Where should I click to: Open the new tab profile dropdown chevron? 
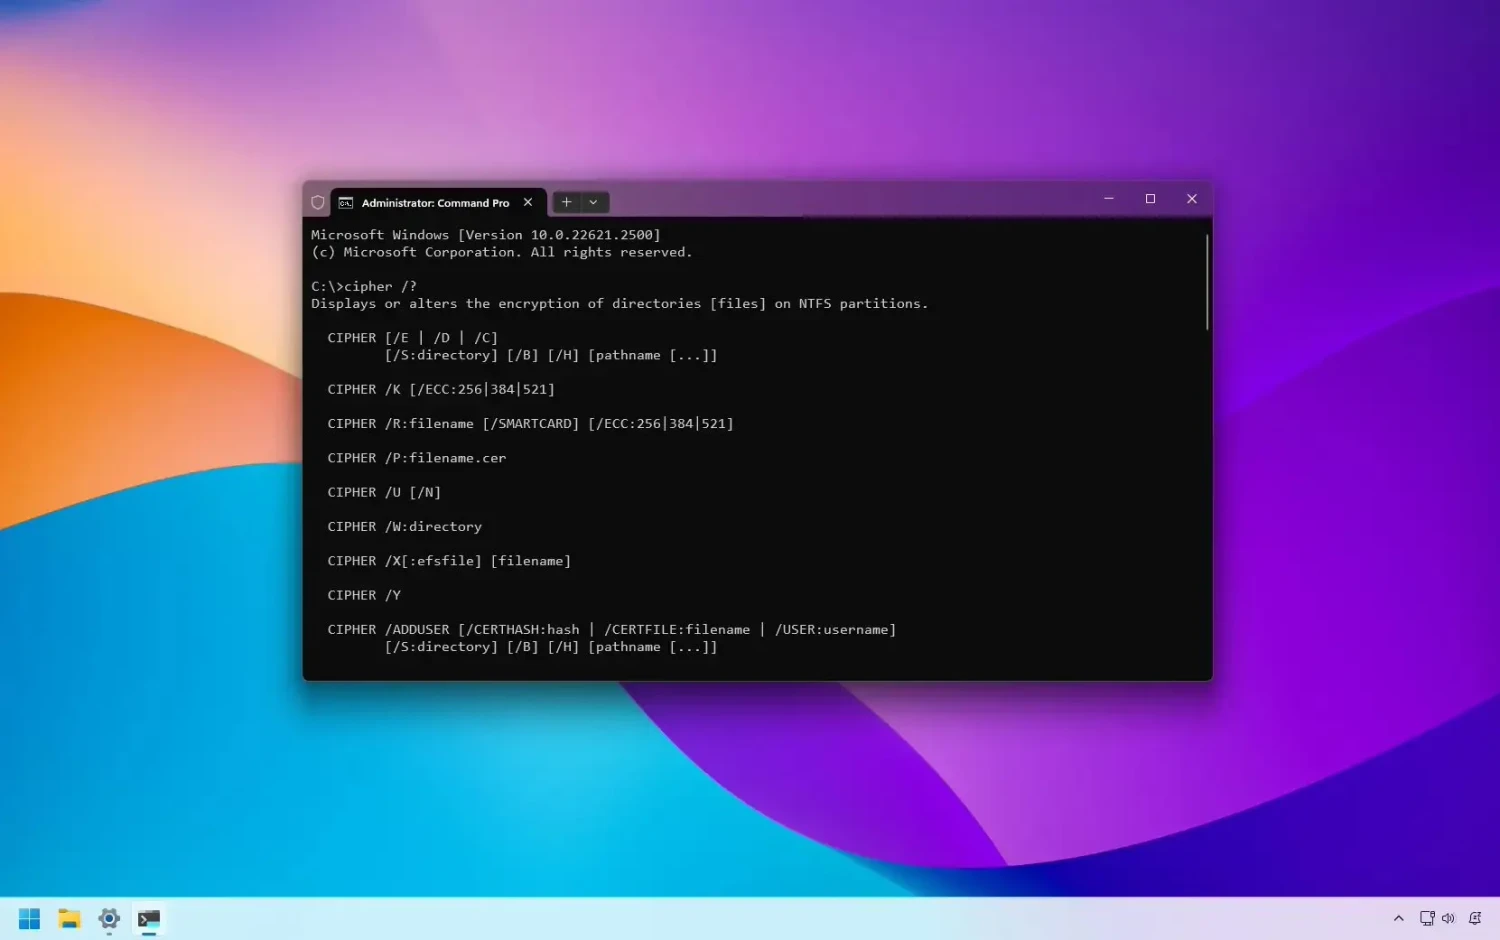tap(594, 202)
